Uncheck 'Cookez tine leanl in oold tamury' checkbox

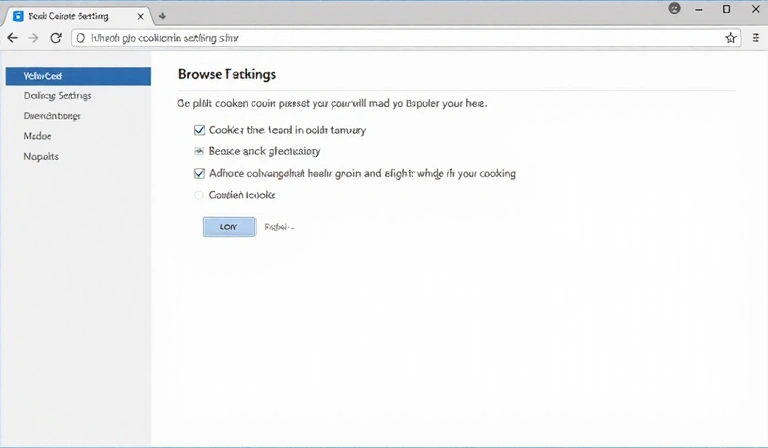pyautogui.click(x=199, y=130)
